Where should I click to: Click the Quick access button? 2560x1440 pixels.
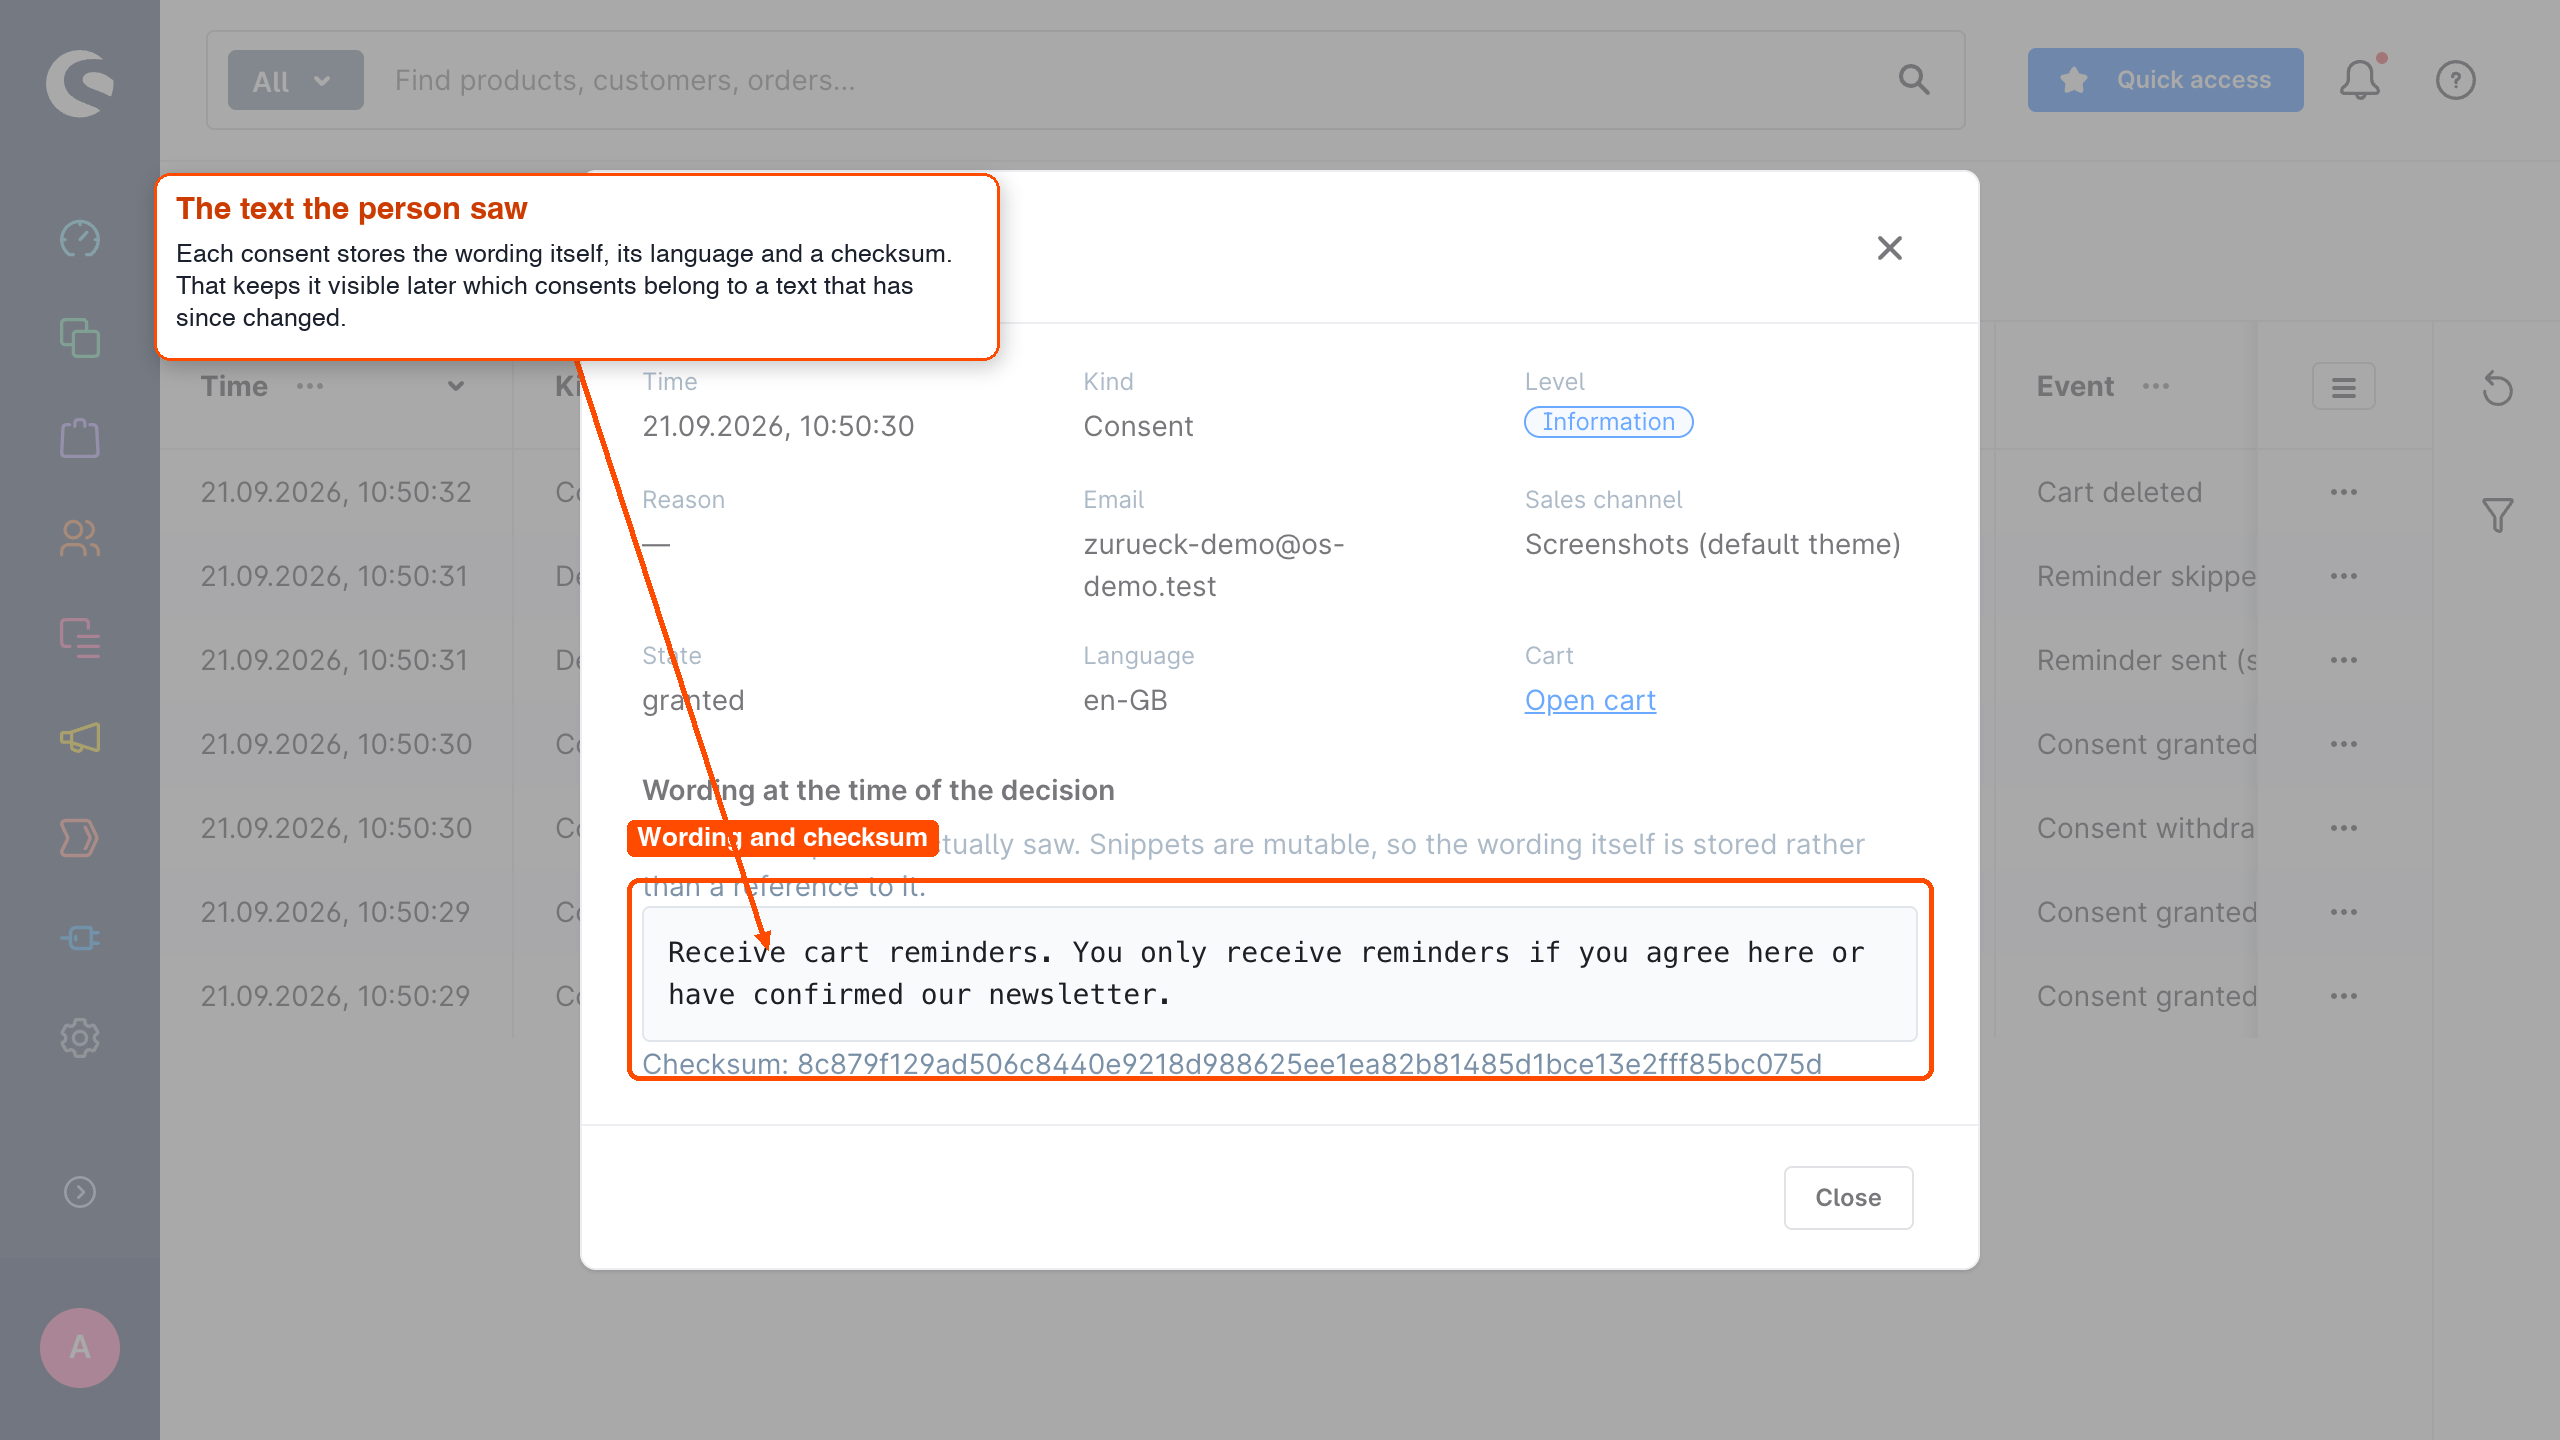tap(2166, 80)
